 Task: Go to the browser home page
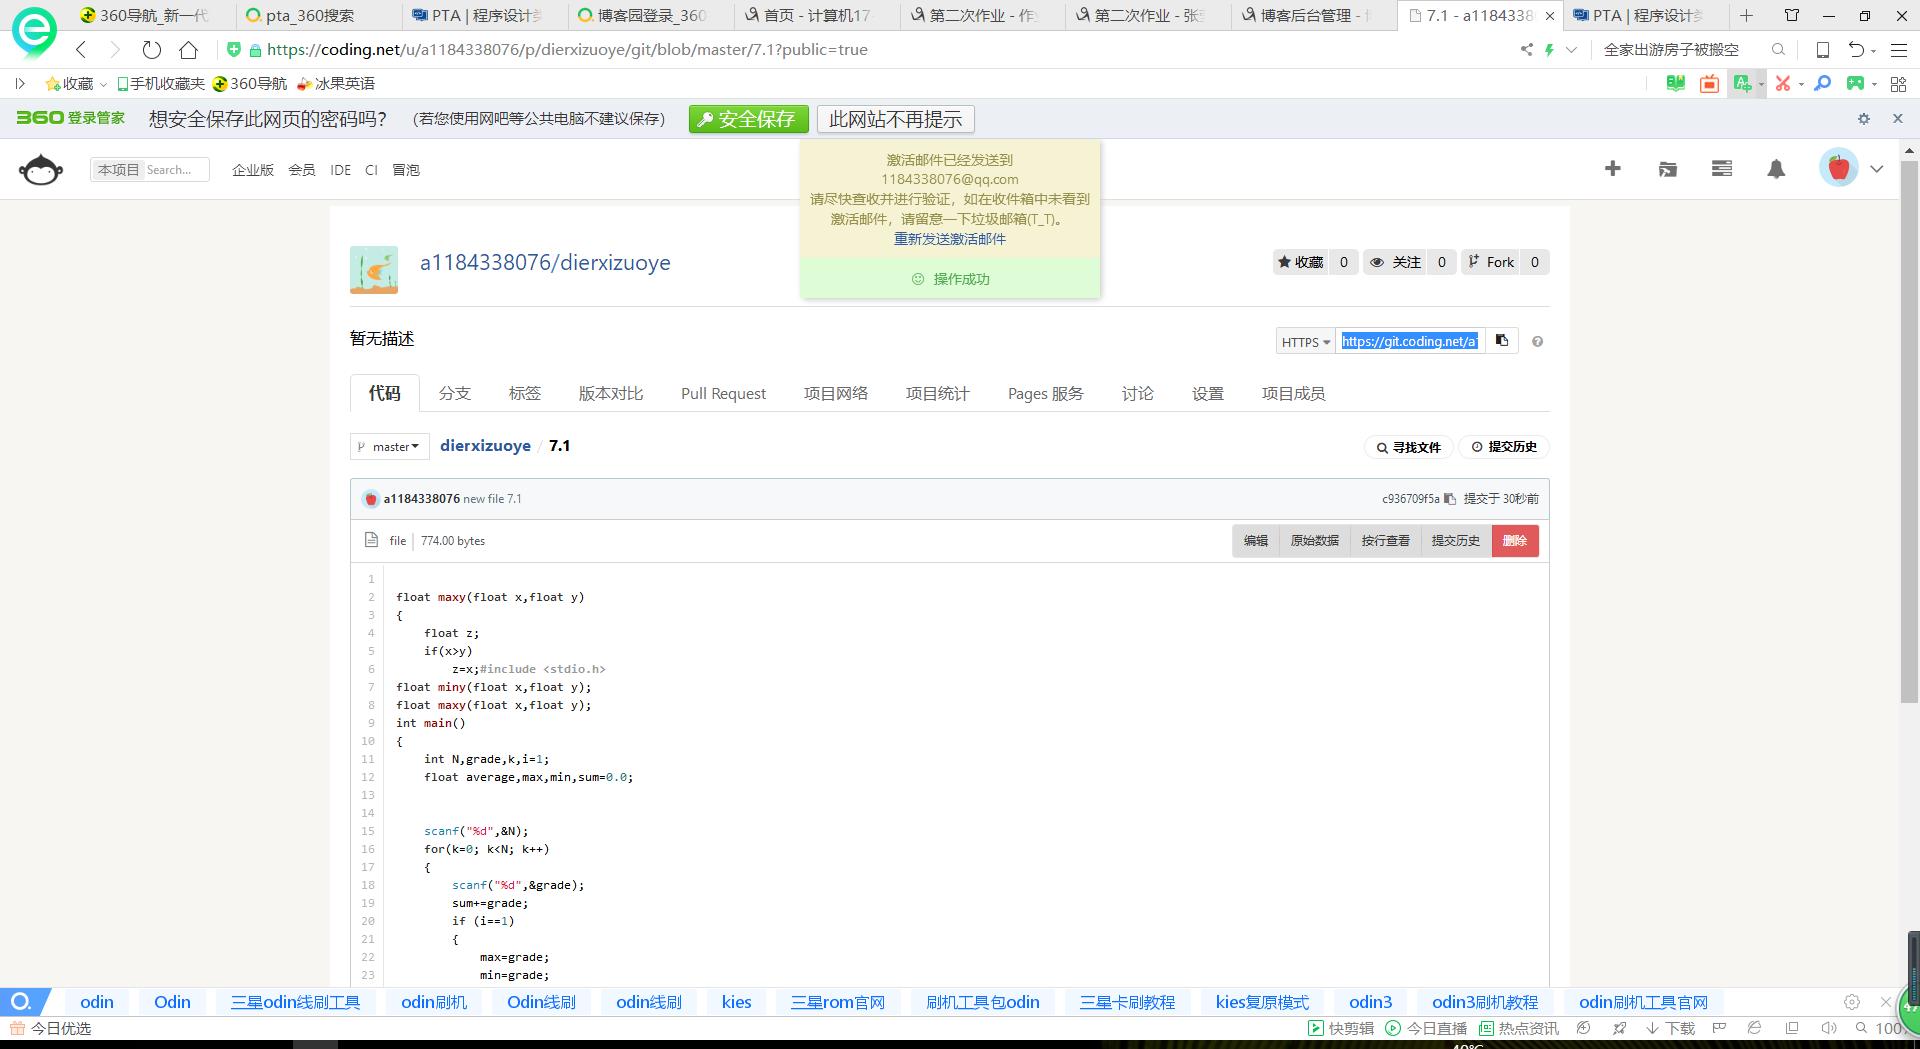click(188, 50)
